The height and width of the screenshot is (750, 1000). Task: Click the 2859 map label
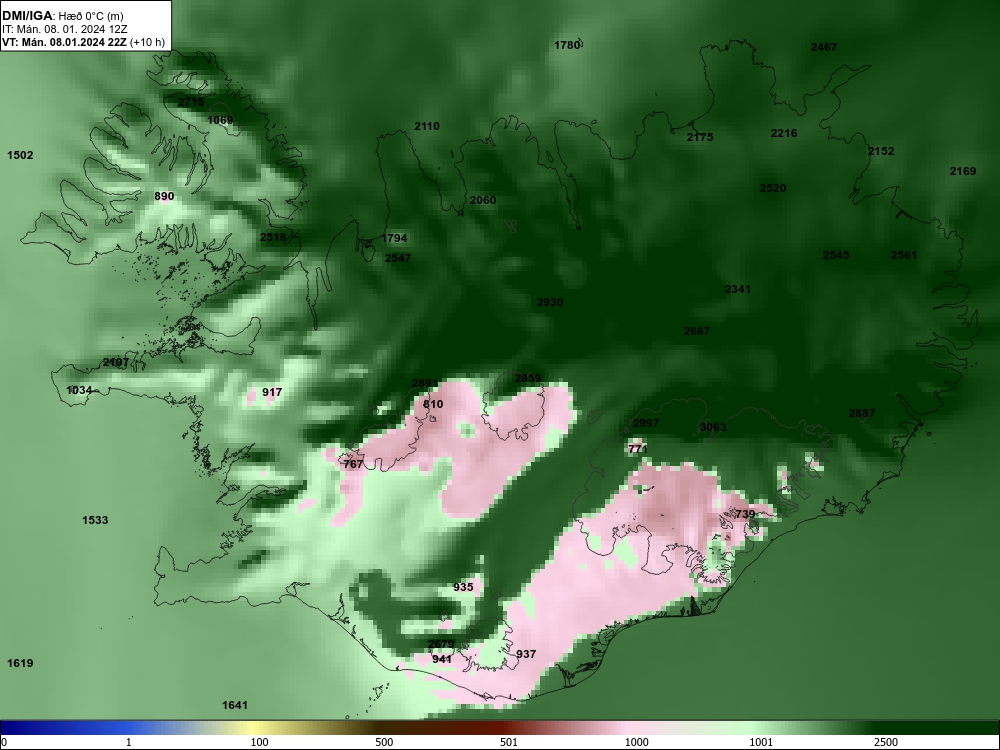[527, 378]
